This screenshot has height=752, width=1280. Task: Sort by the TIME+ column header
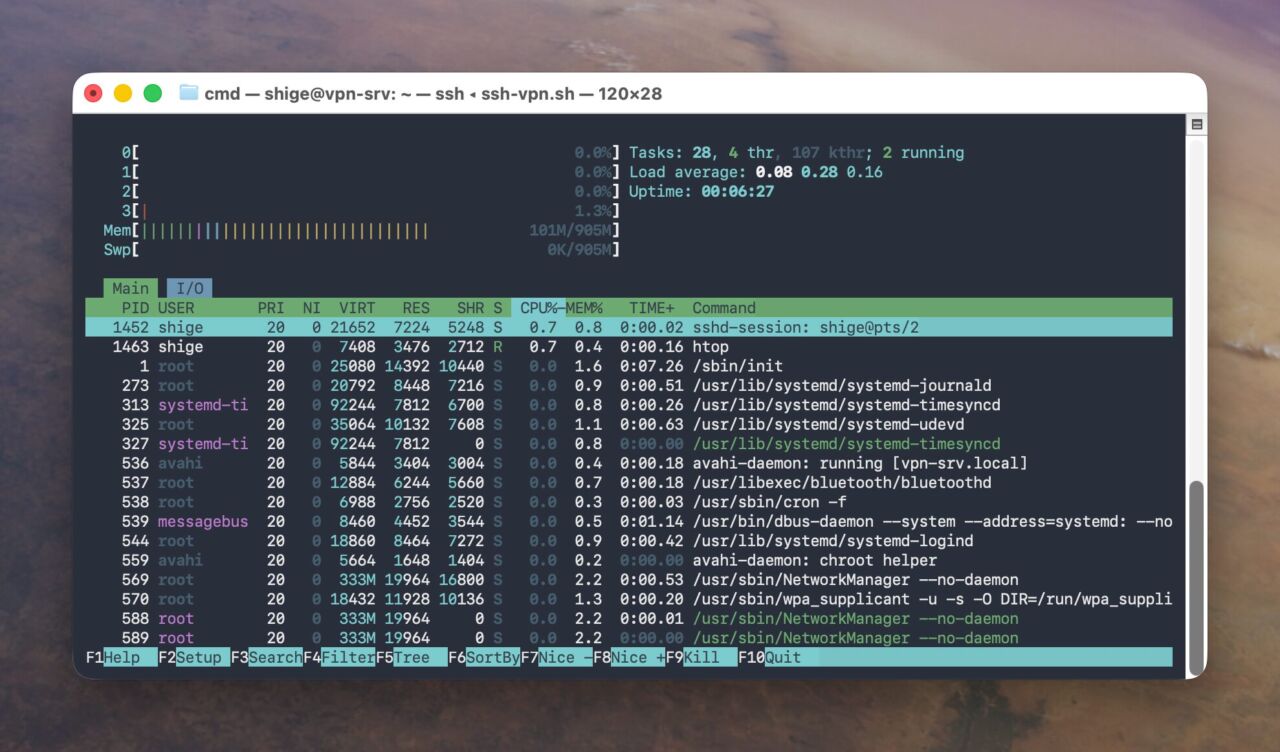tap(652, 308)
